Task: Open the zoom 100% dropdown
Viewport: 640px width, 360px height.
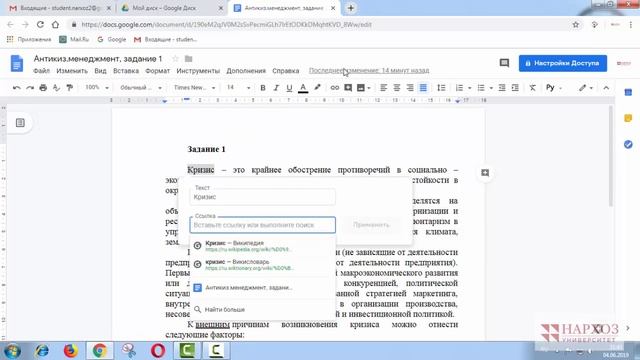Action: (97, 88)
